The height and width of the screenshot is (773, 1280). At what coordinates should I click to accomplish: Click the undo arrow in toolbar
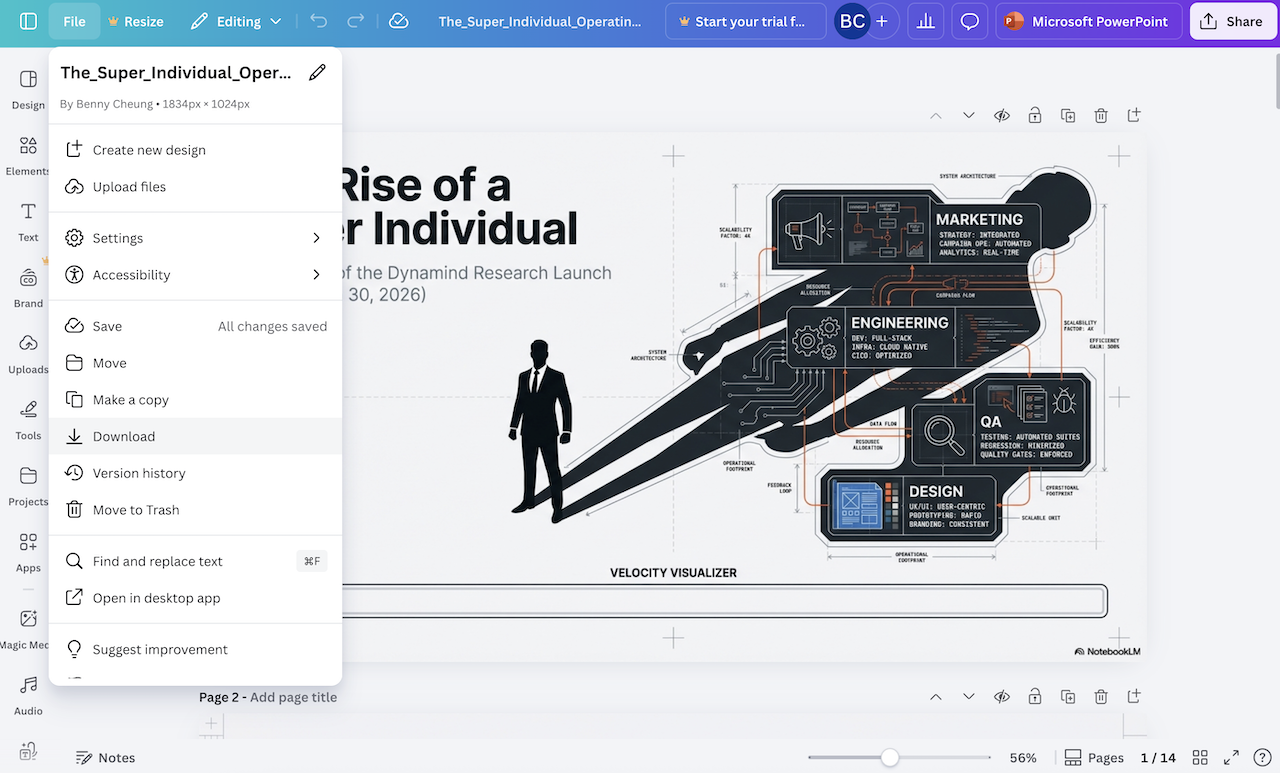tap(318, 21)
